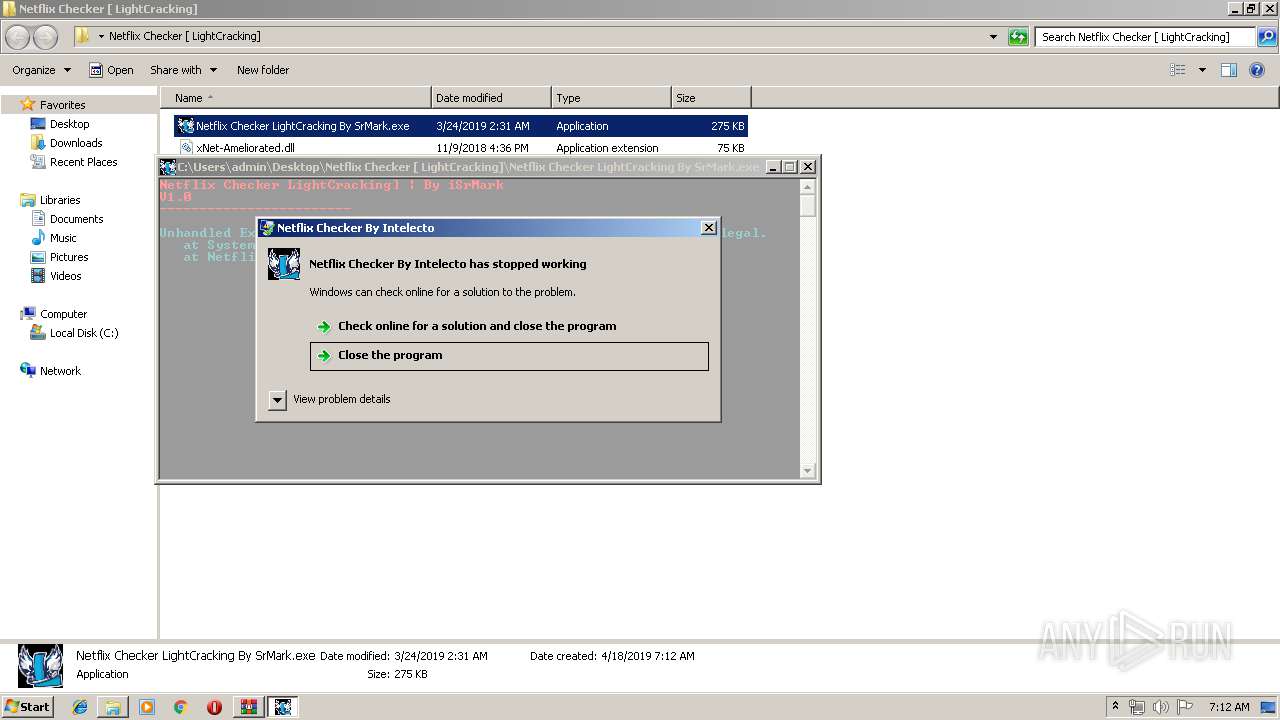Open the Music library
The image size is (1280, 720).
click(x=63, y=238)
